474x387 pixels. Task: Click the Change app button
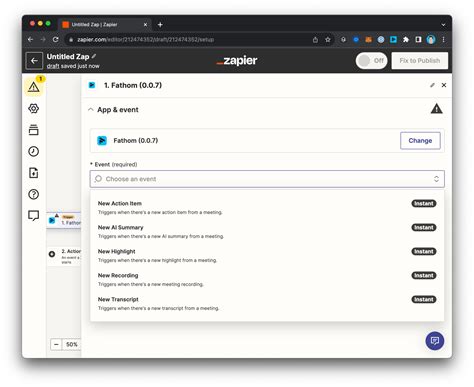[420, 141]
